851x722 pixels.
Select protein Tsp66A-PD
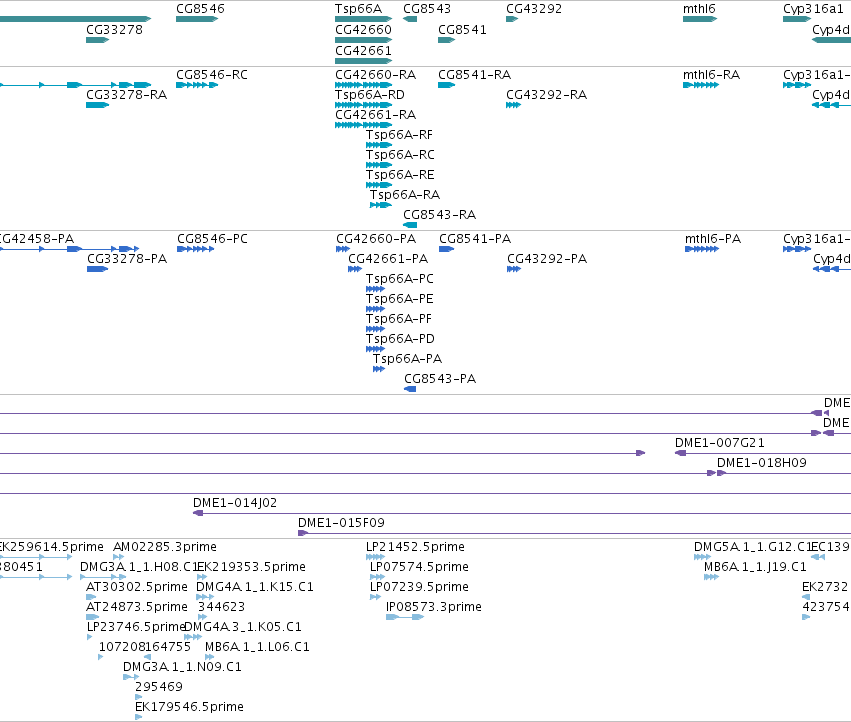(x=401, y=339)
